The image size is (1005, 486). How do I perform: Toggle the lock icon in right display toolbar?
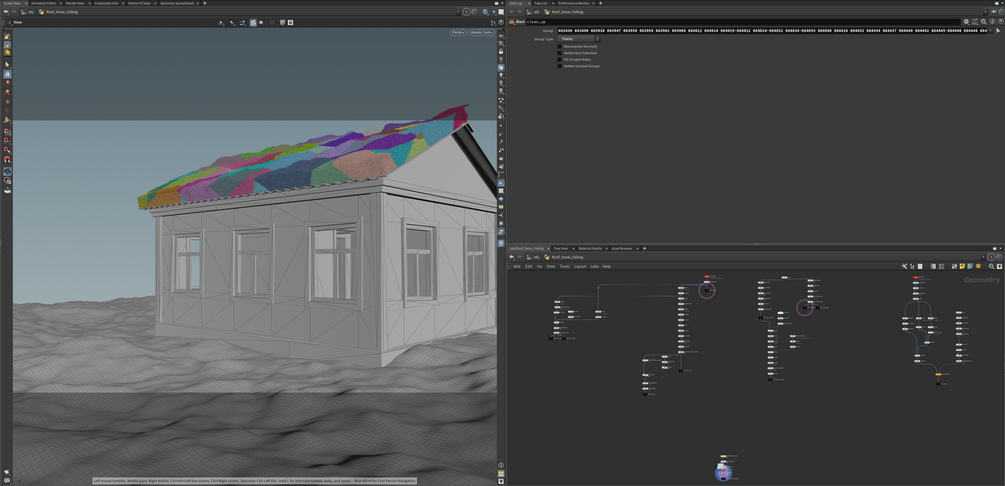point(501,51)
